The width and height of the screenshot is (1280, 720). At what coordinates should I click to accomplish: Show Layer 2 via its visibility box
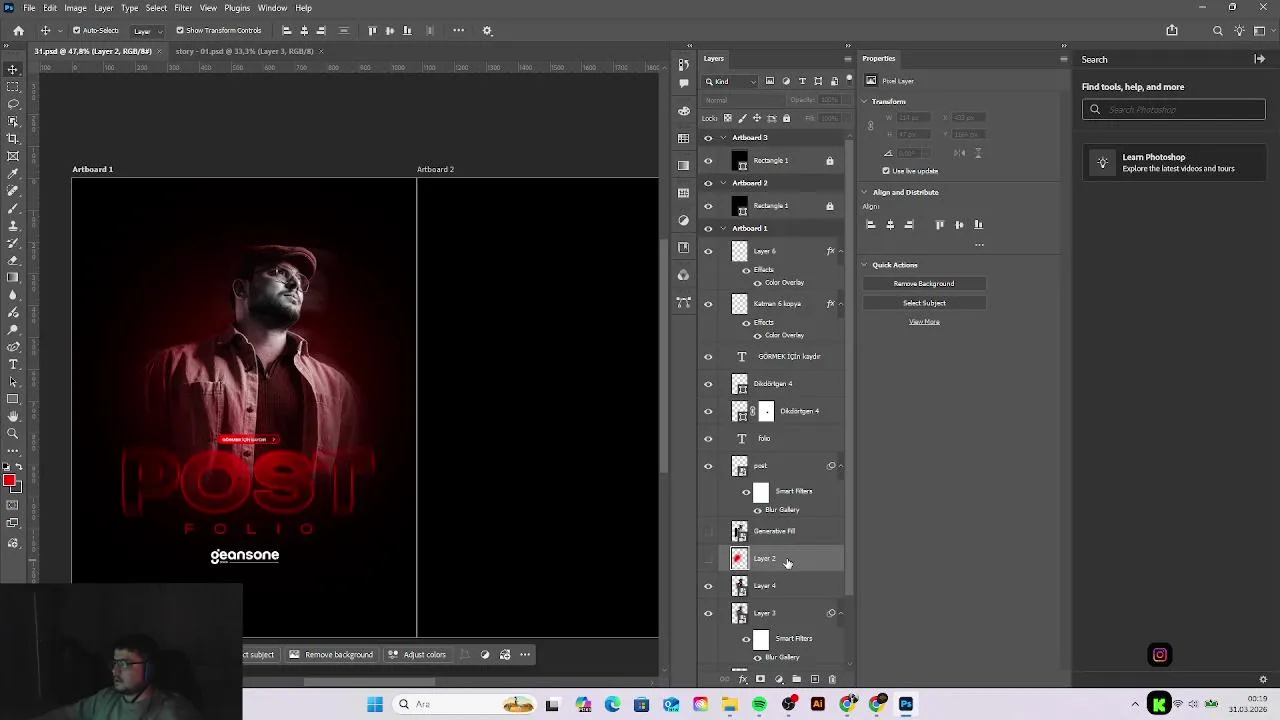pos(708,558)
